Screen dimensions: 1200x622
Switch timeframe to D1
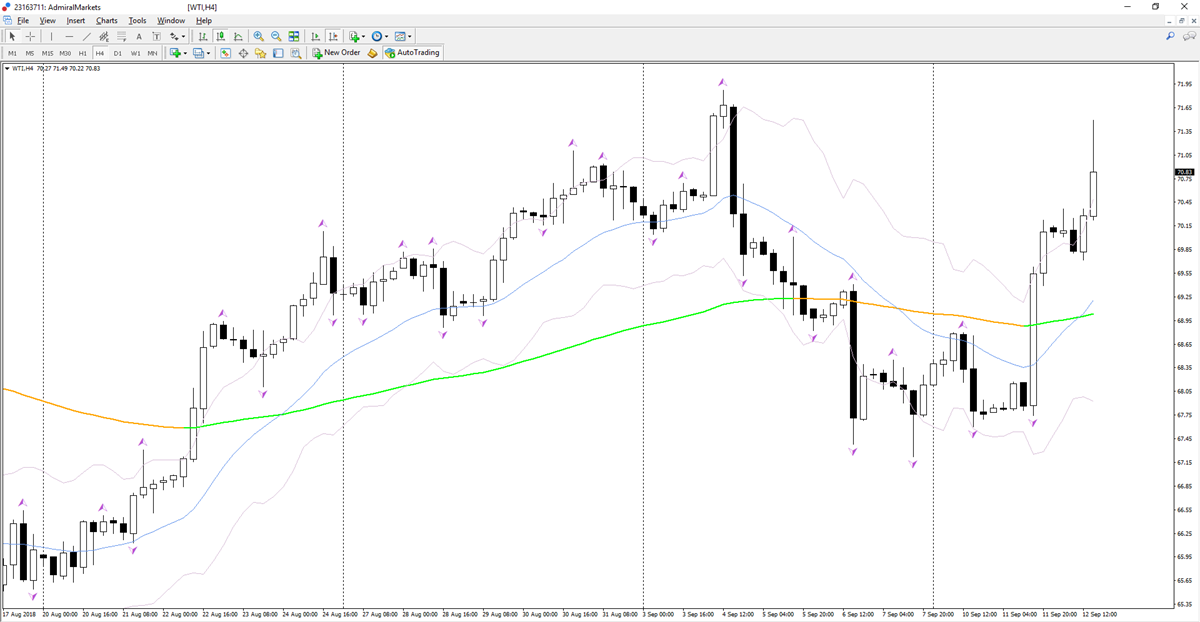tap(118, 53)
